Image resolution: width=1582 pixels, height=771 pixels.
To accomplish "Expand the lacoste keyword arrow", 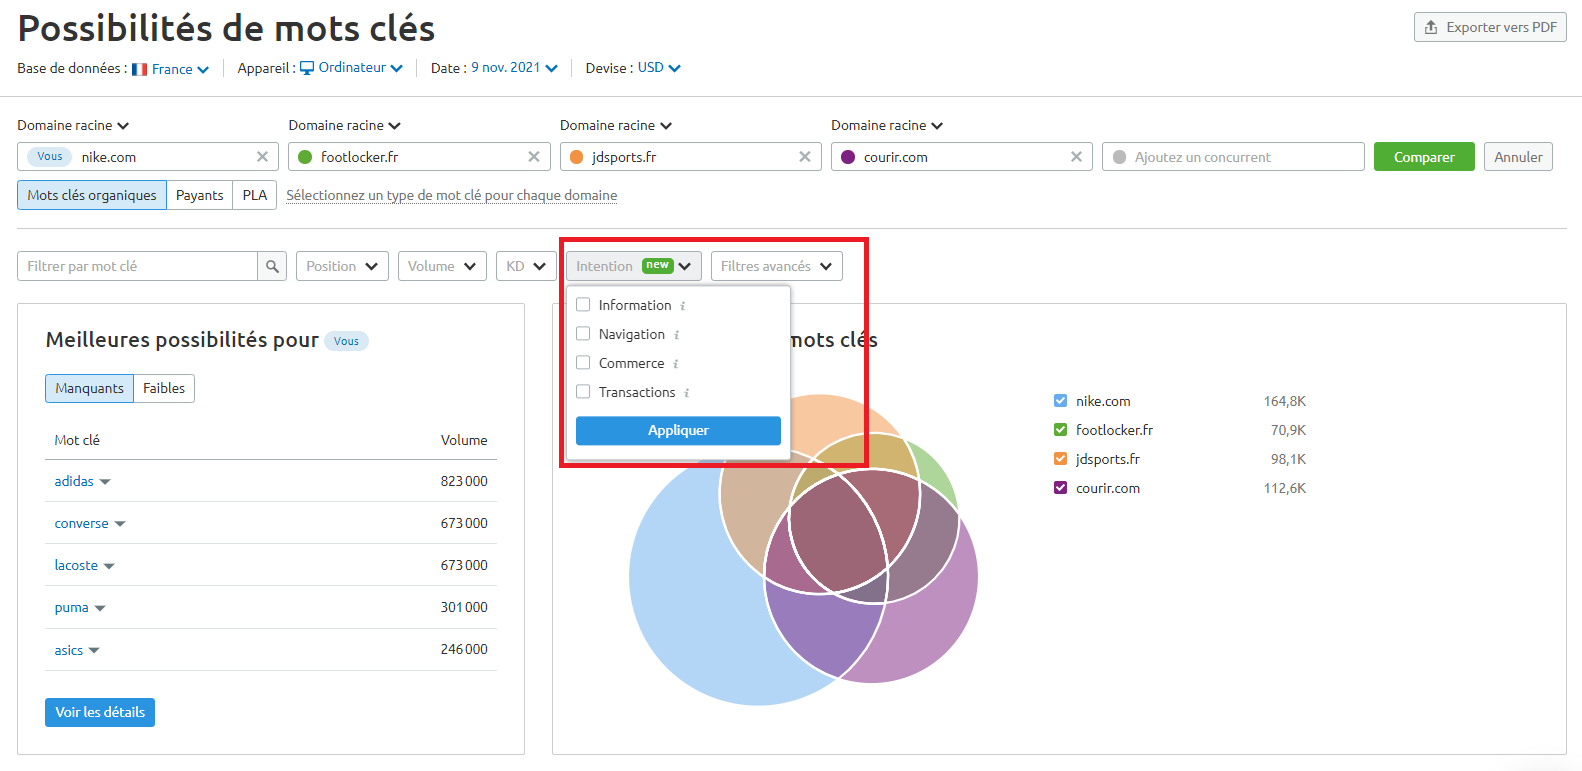I will [109, 566].
